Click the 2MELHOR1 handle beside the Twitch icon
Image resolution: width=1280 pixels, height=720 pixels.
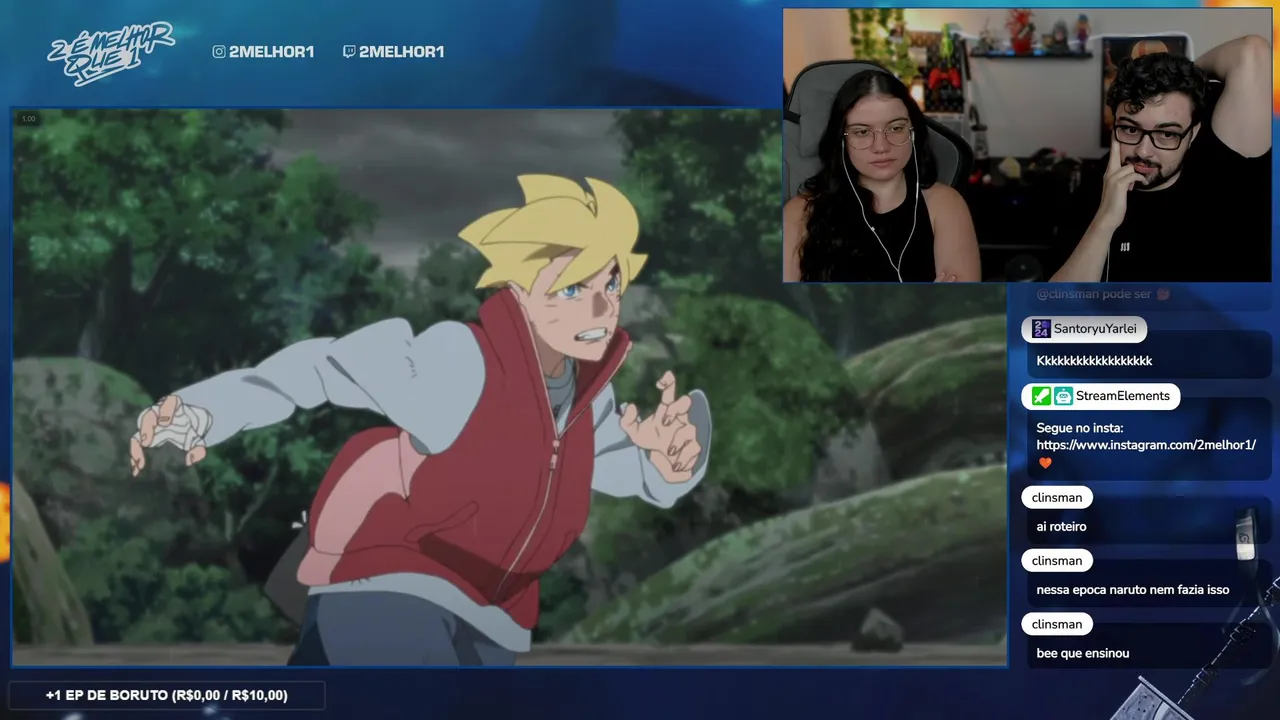[401, 52]
